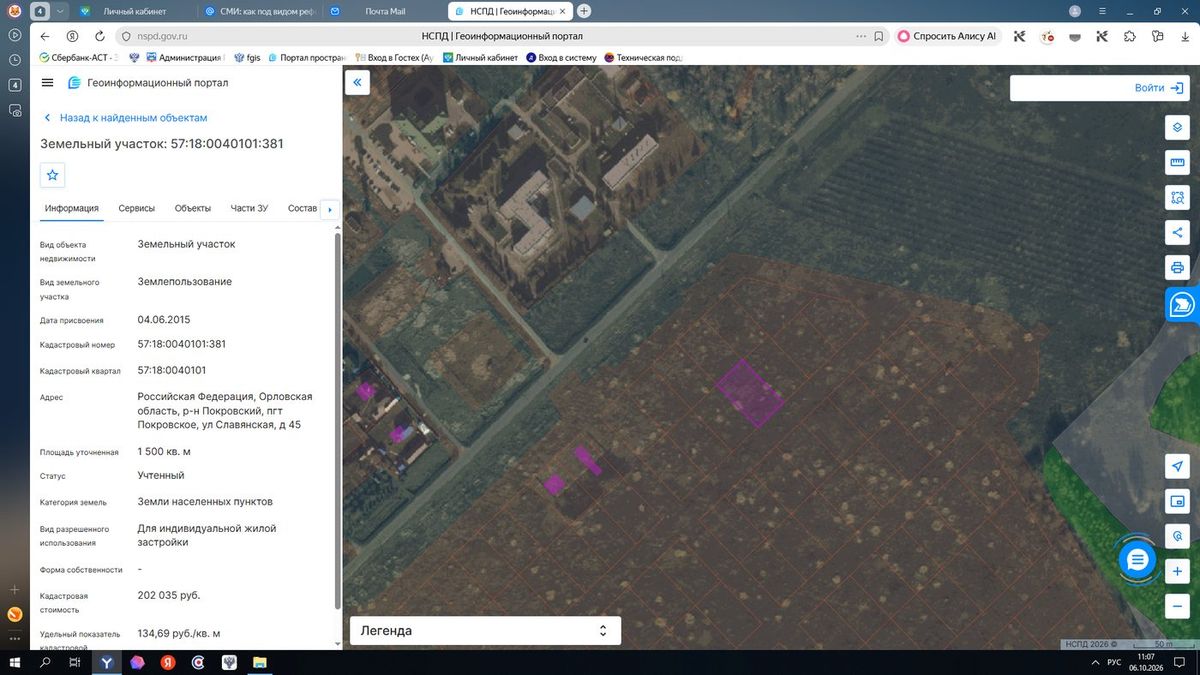
Task: Open the Сбербанк-АСТ bookmark
Action: pos(79,58)
